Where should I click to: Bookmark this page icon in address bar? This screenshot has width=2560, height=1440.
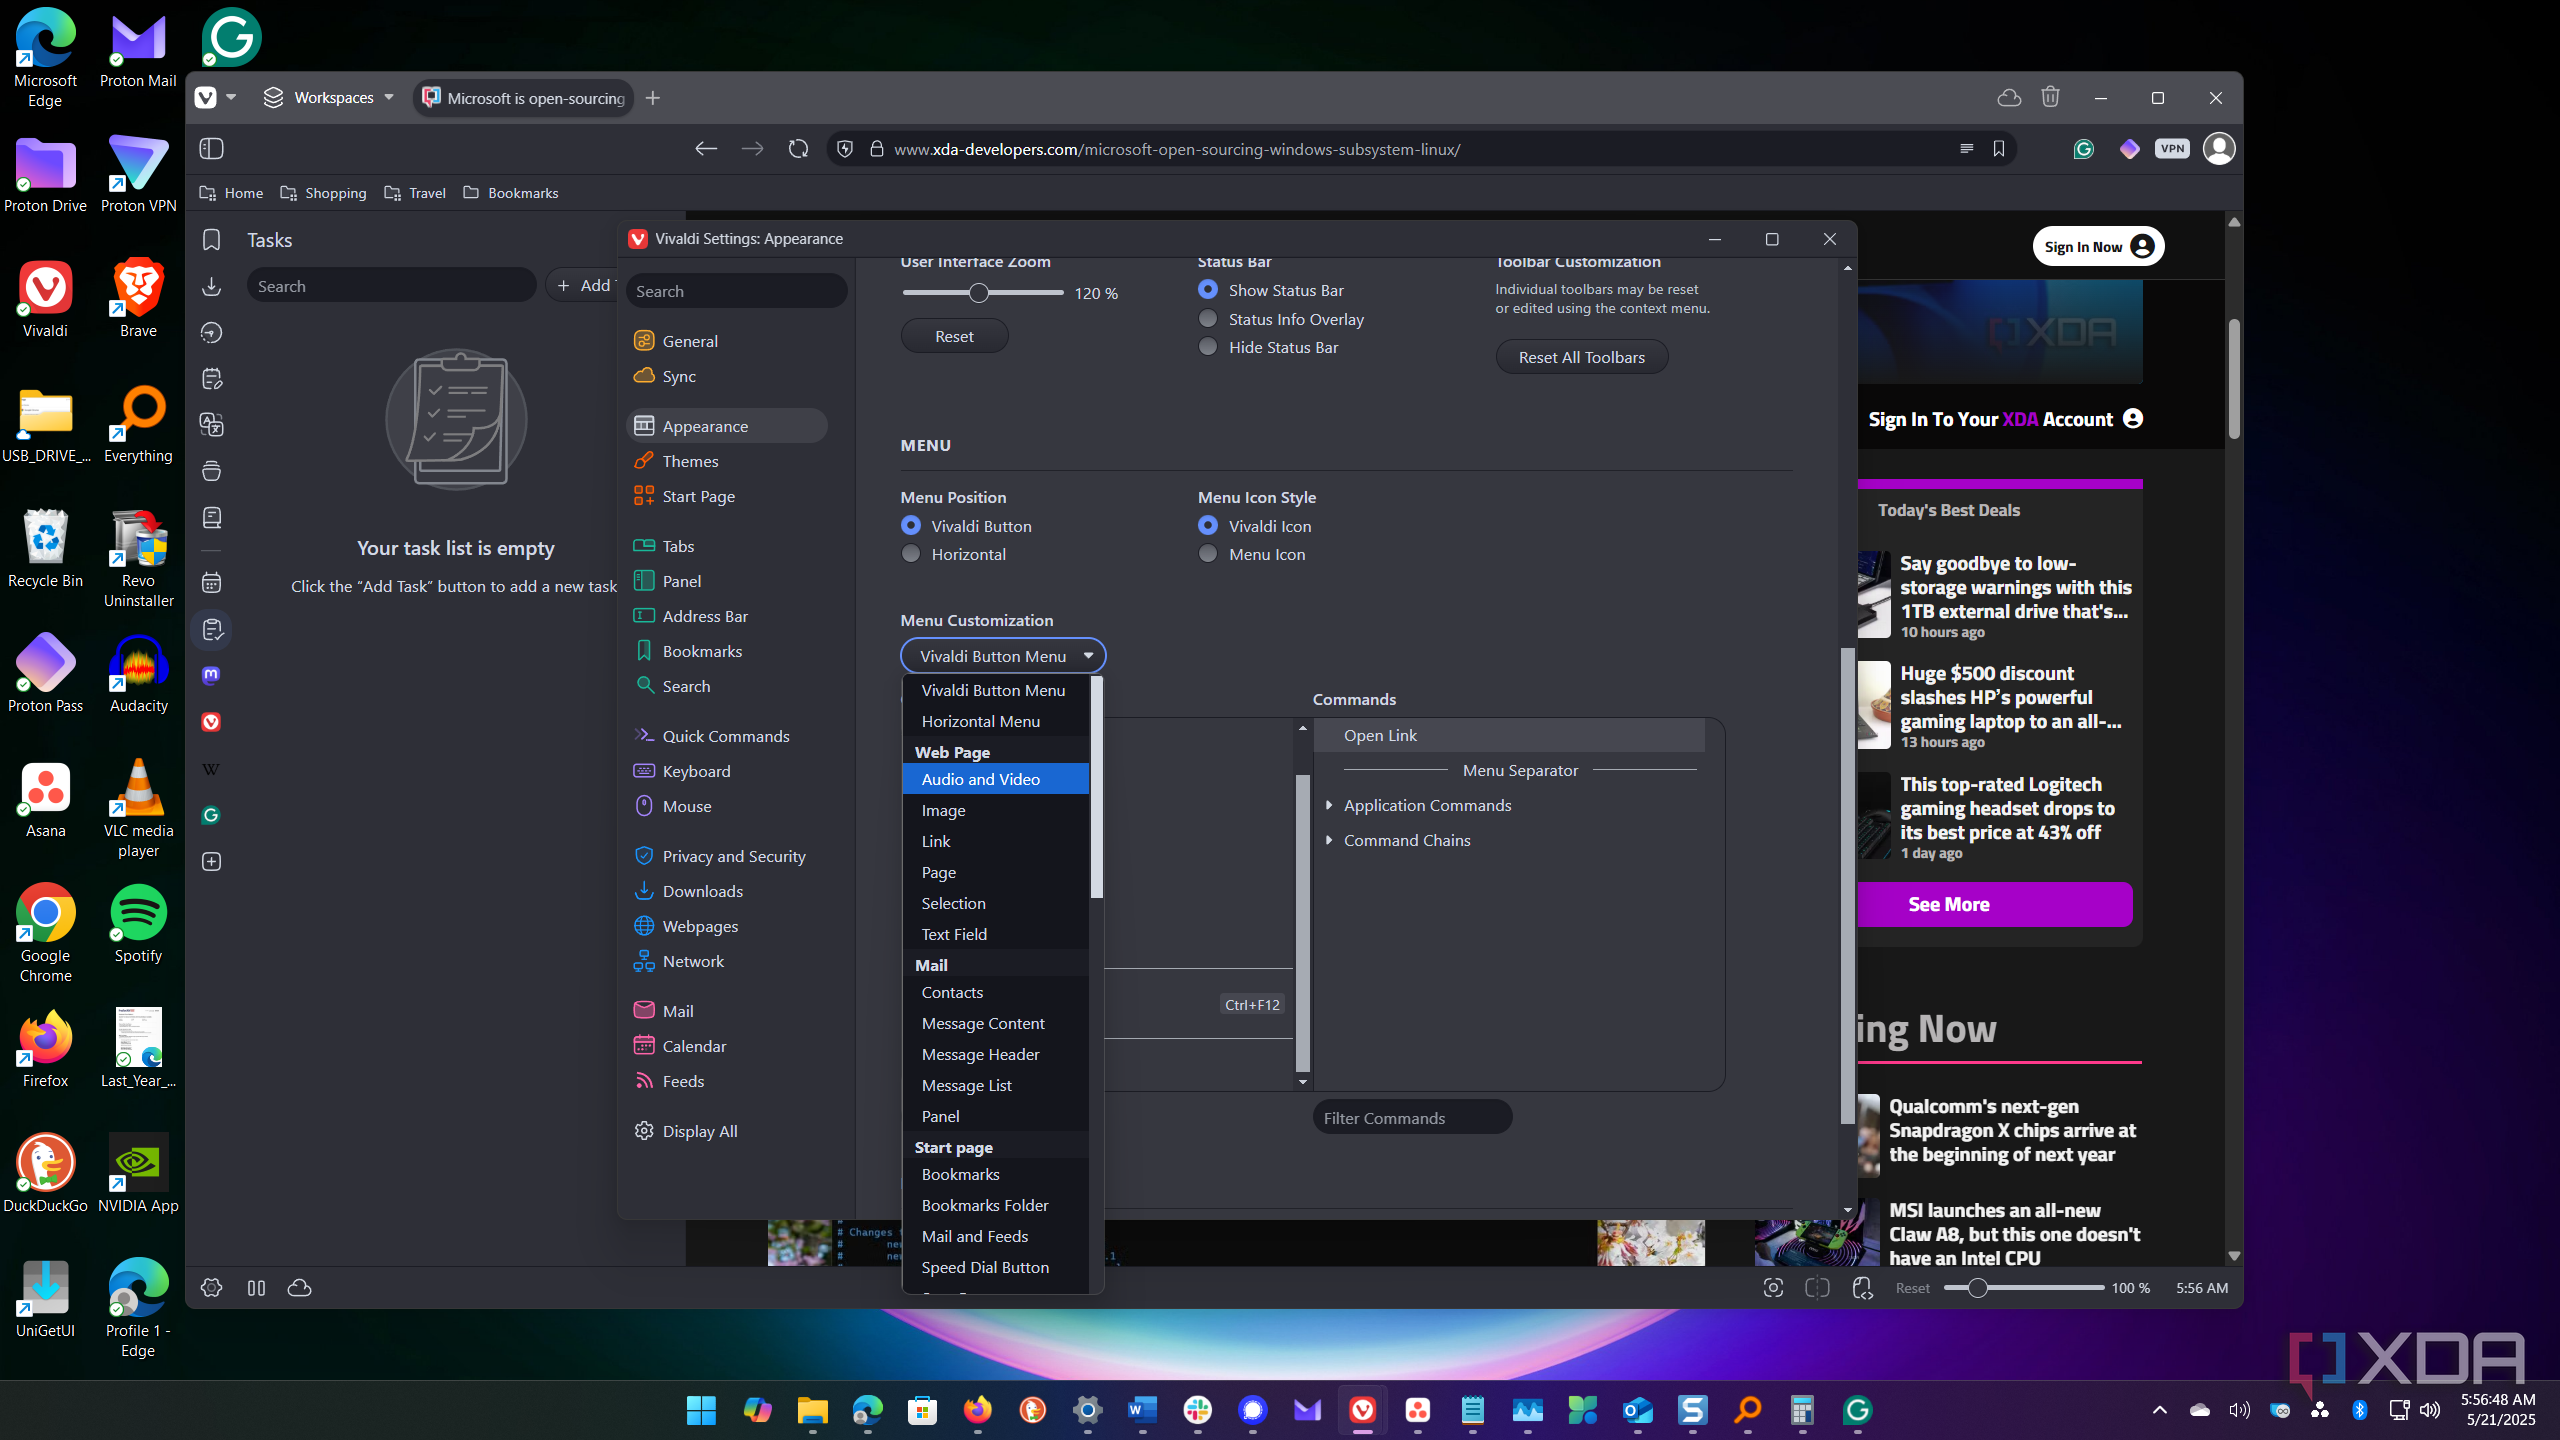(x=1999, y=149)
